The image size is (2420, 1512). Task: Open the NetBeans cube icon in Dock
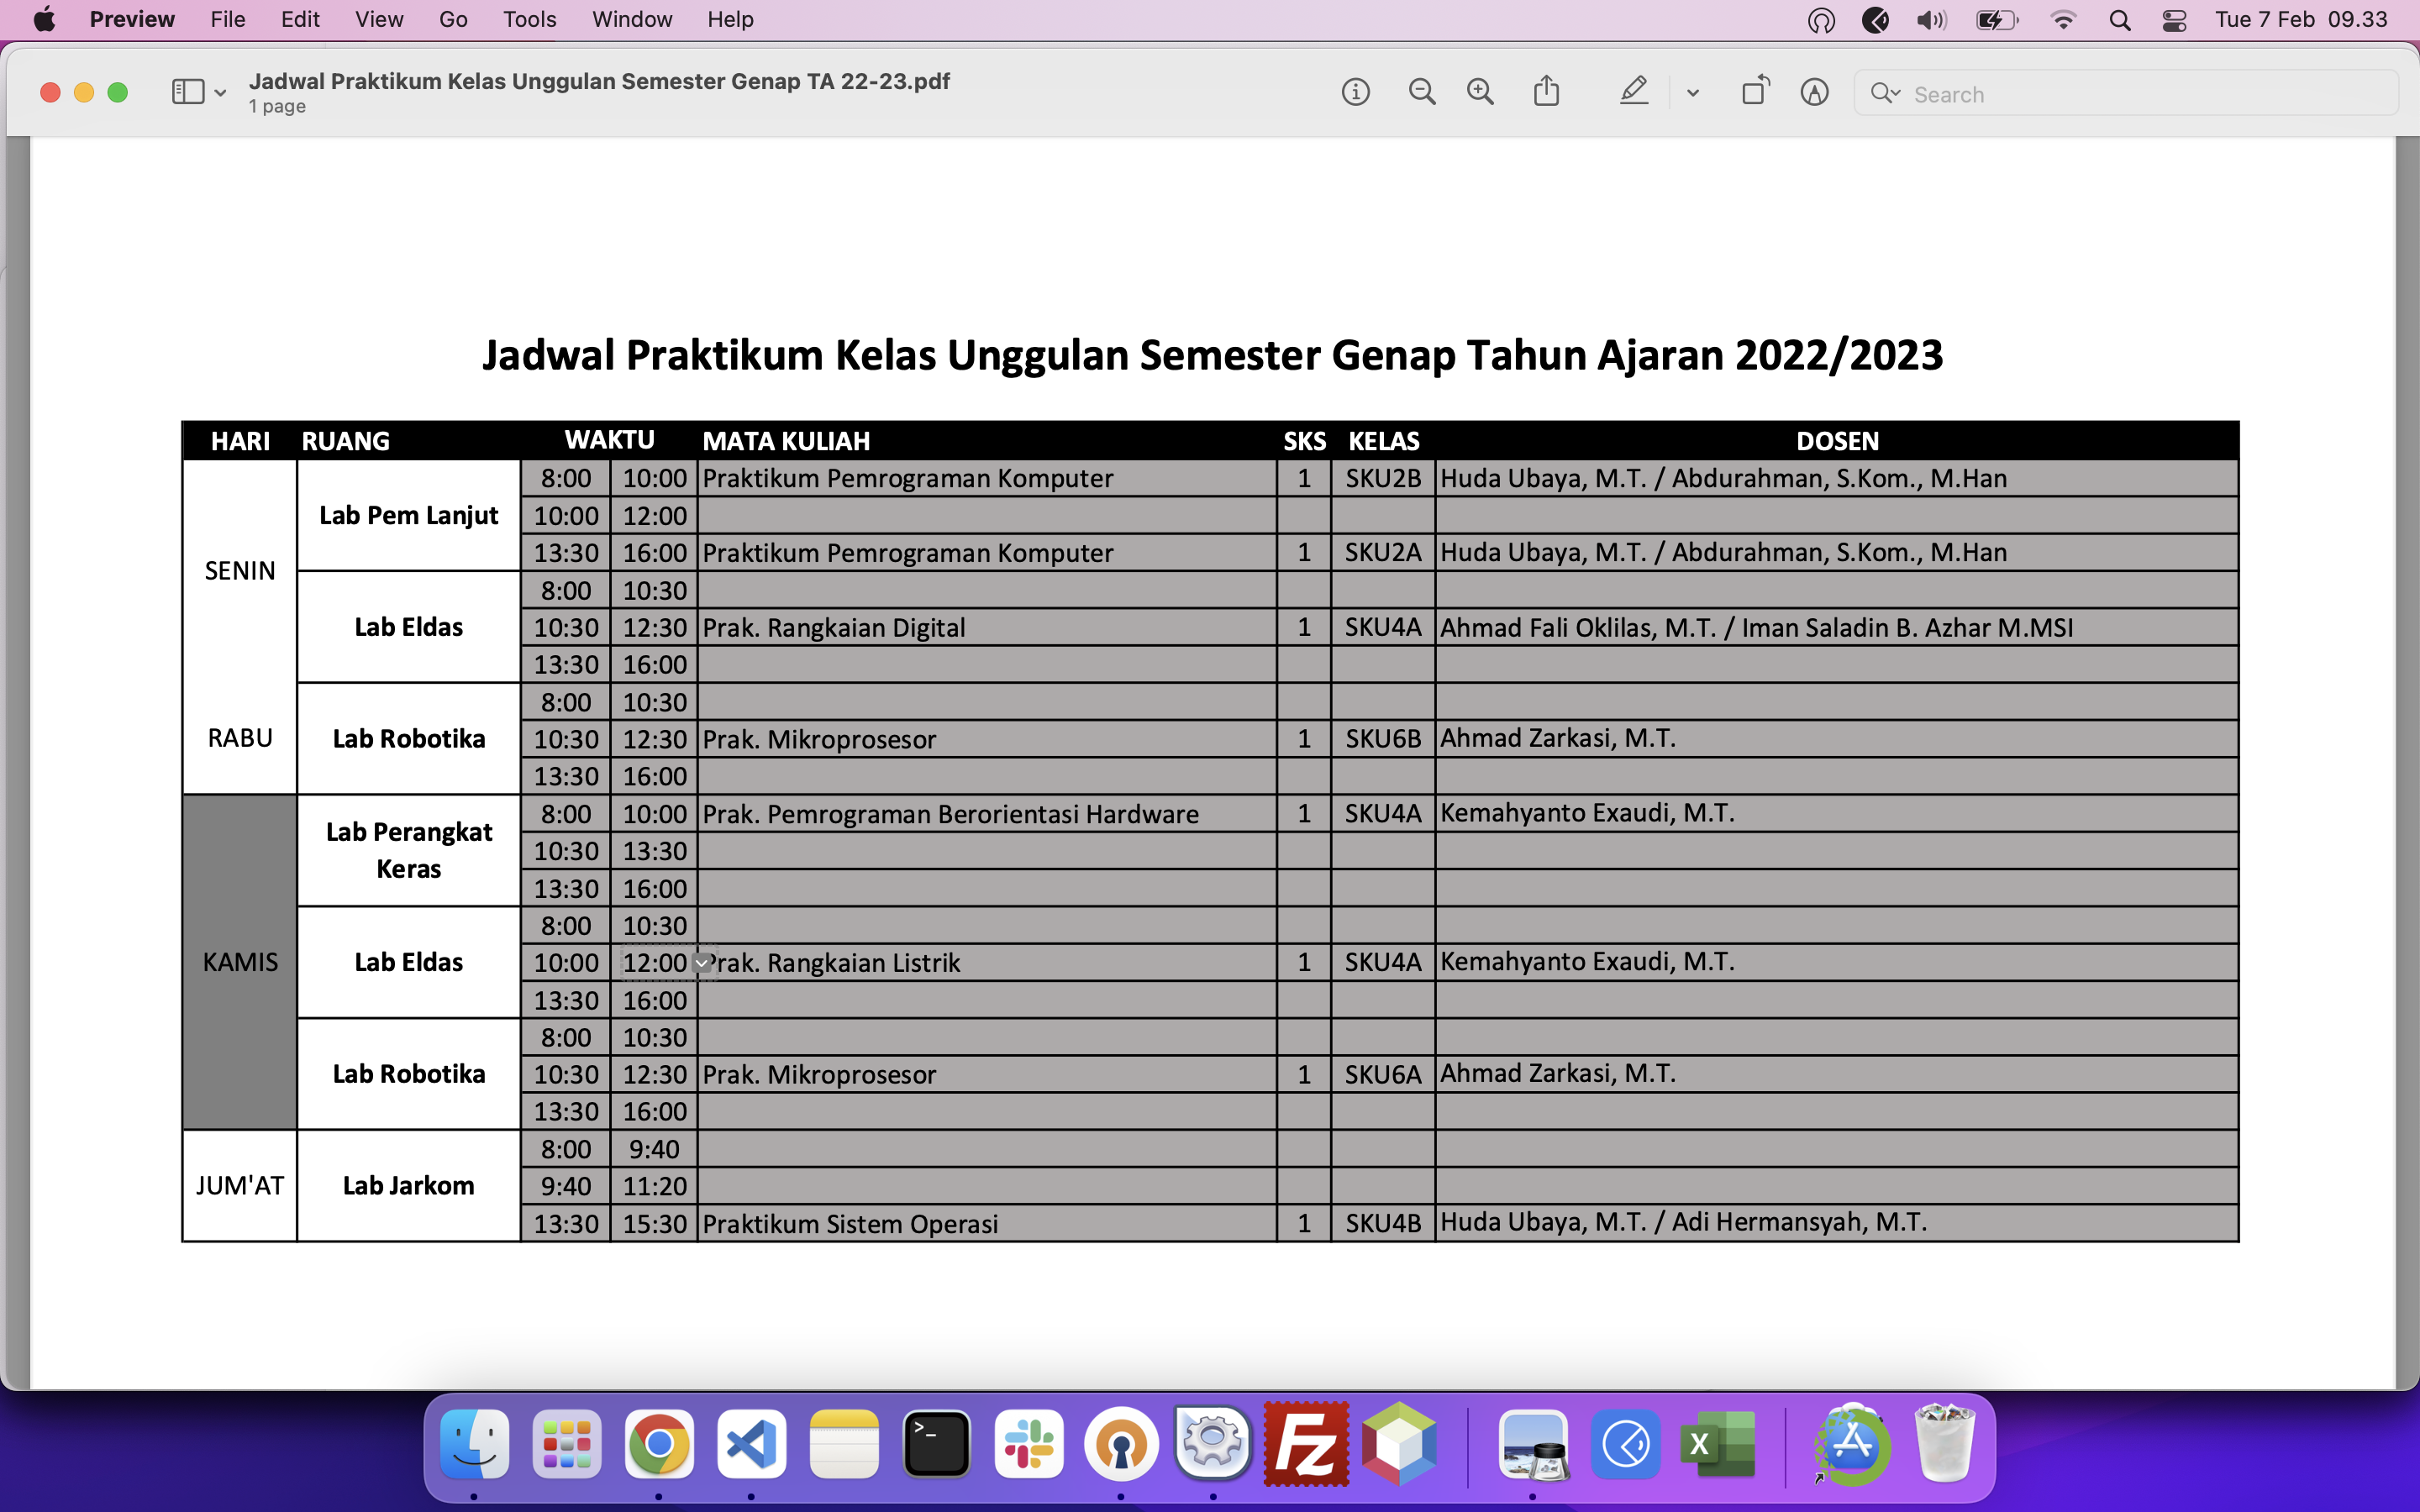point(1399,1444)
